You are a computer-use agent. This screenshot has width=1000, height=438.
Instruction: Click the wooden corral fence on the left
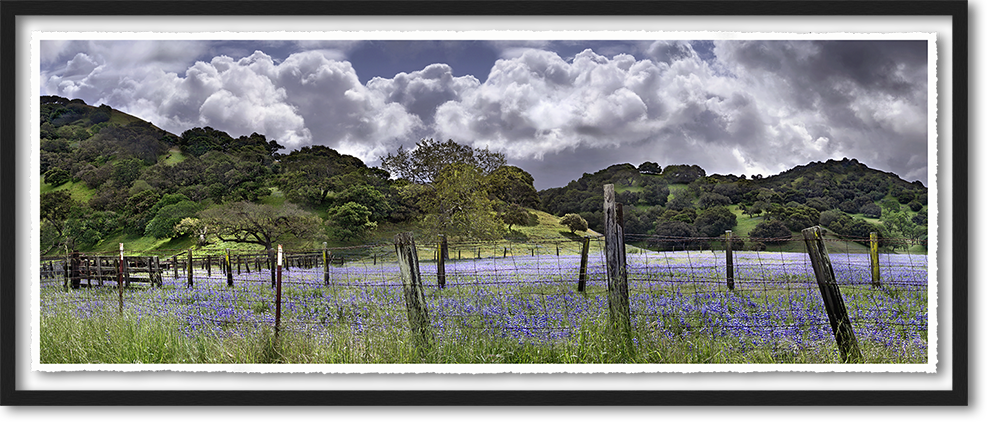click(x=110, y=270)
